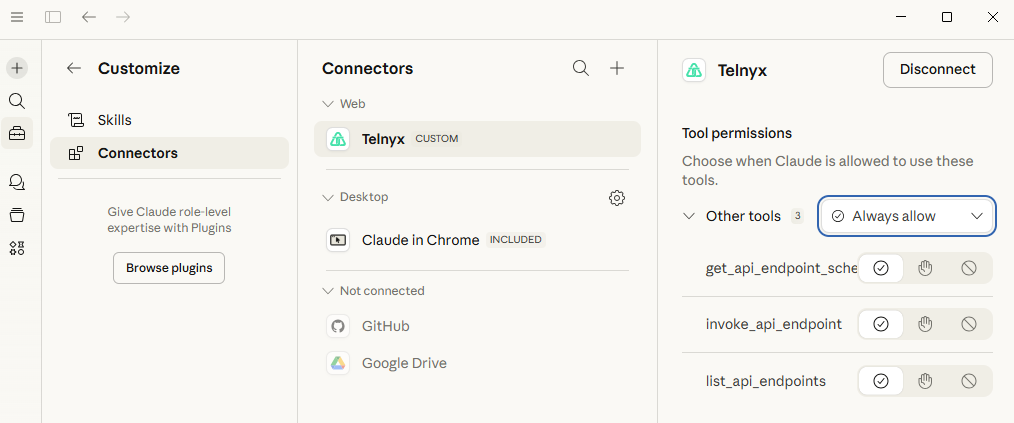This screenshot has height=423, width=1014.
Task: Click the Connectors panel heading
Action: 367,69
